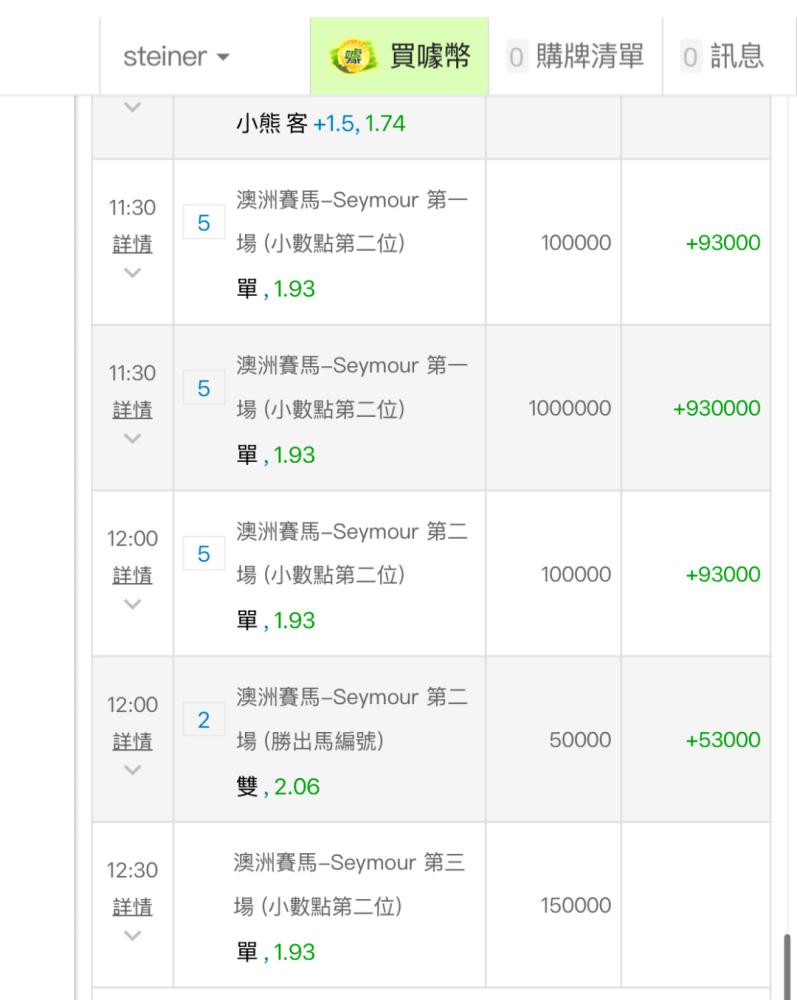Screen dimensions: 797x1000
Task: Click result badge 5 in 1000000 row
Action: tap(204, 388)
